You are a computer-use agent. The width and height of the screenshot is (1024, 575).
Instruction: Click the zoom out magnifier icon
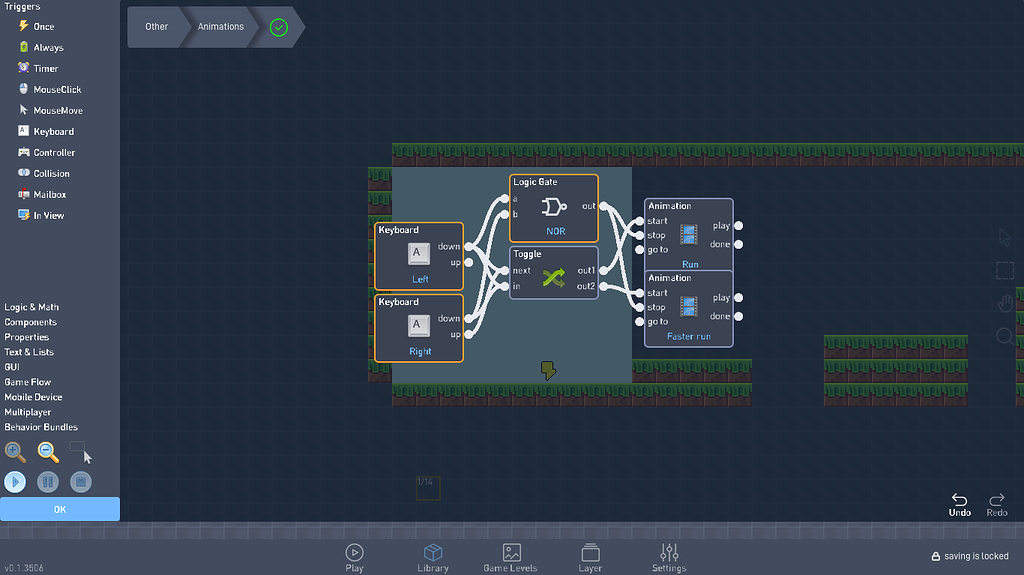coord(48,452)
